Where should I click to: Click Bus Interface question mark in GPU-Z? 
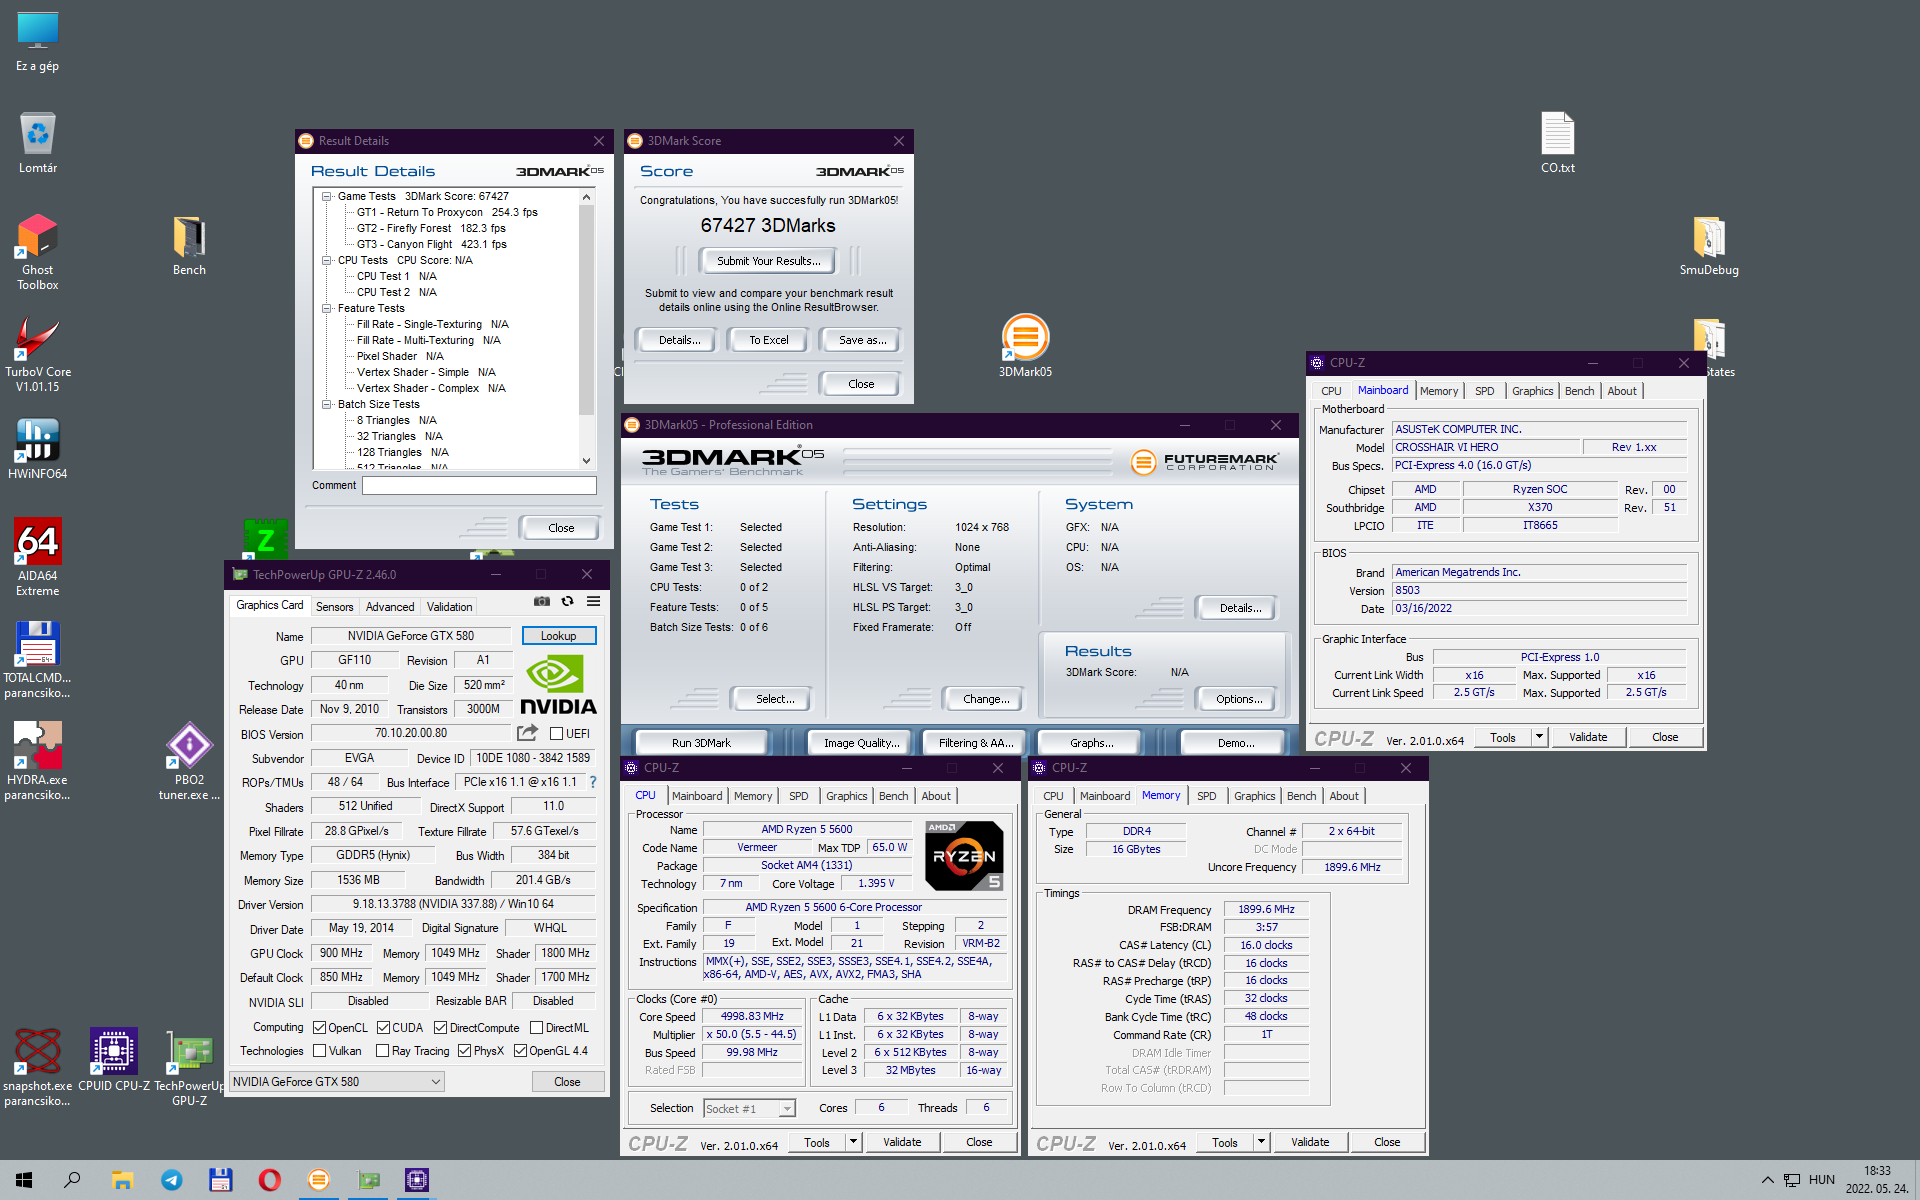click(593, 782)
